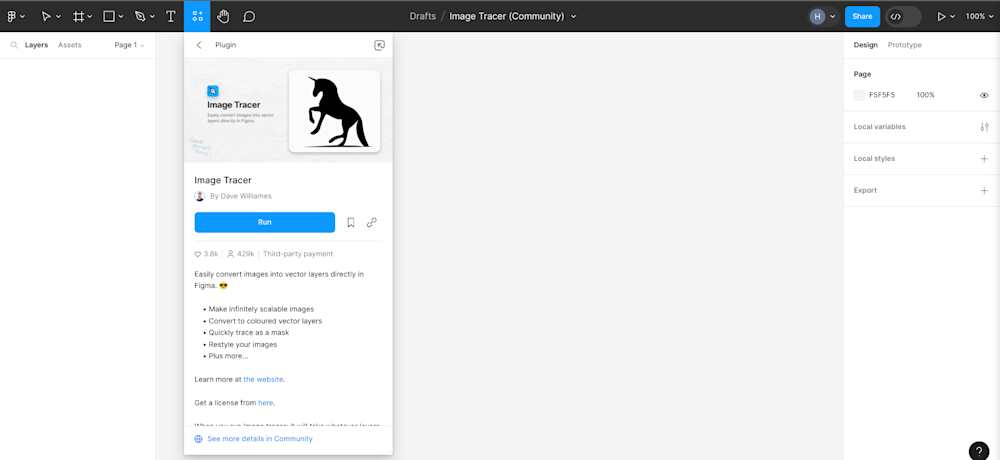Open the website link
The width and height of the screenshot is (1000, 460).
(x=263, y=380)
